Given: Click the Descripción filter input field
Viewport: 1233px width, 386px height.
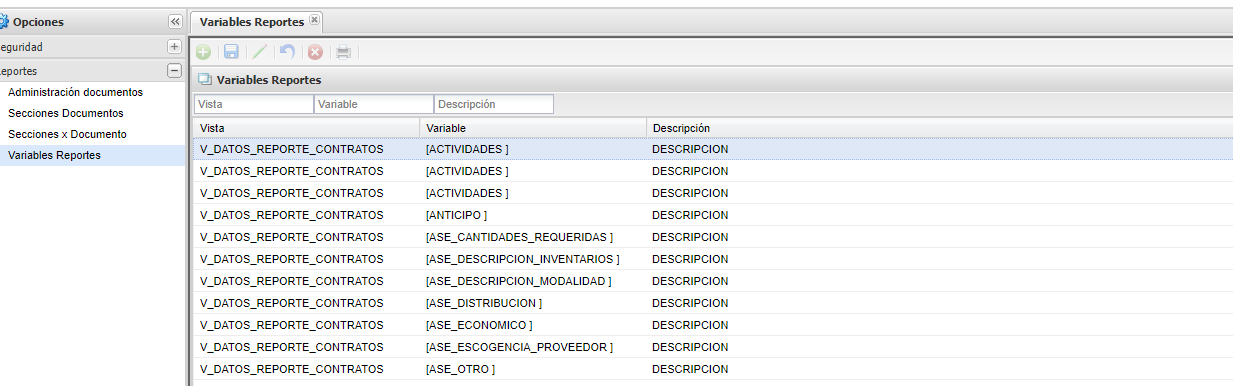Looking at the screenshot, I should click(x=494, y=104).
